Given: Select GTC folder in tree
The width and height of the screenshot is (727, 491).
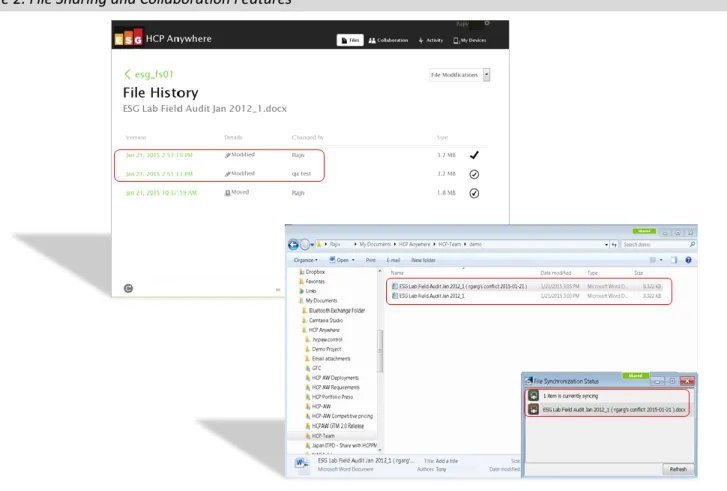Looking at the screenshot, I should point(313,368).
